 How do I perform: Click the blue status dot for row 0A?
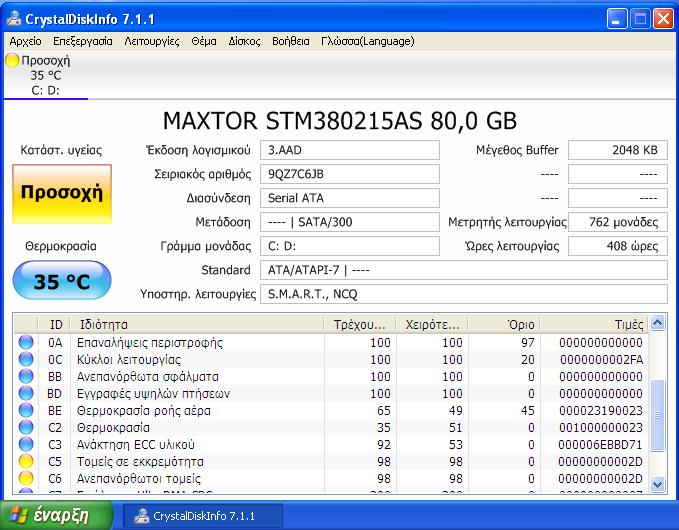(27, 342)
